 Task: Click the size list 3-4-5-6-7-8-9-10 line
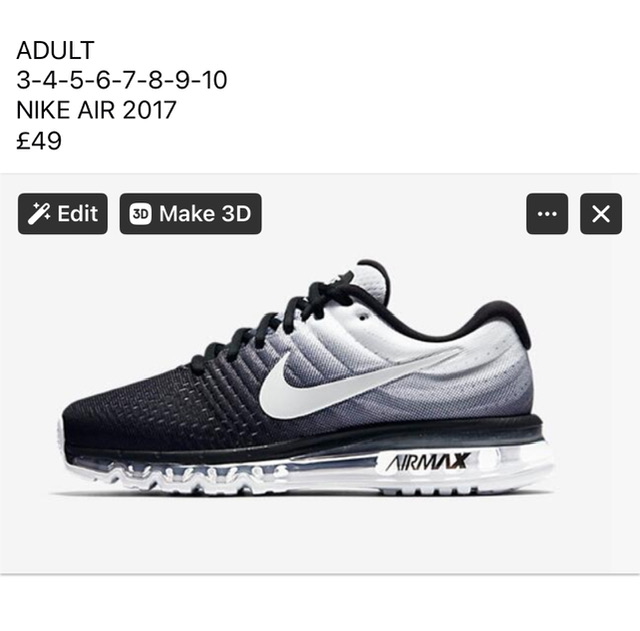(122, 80)
